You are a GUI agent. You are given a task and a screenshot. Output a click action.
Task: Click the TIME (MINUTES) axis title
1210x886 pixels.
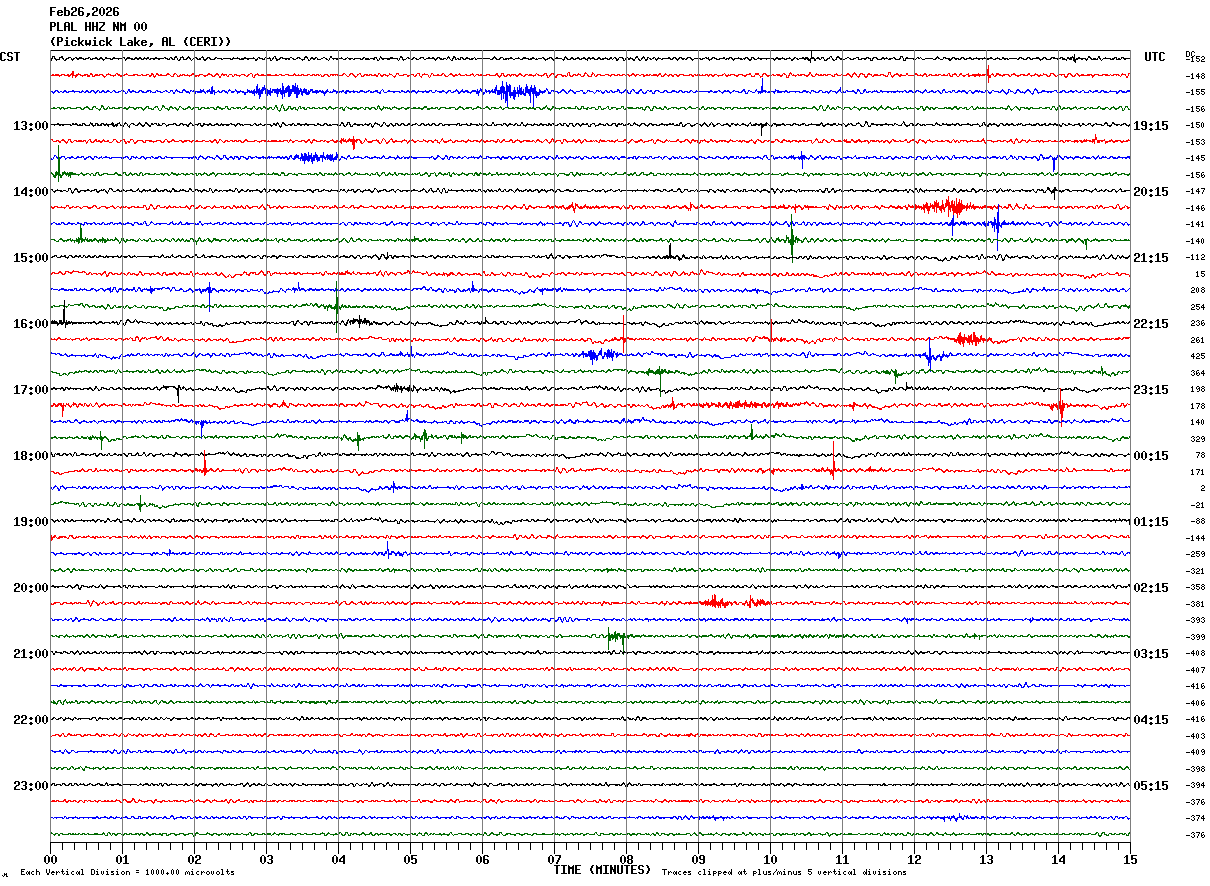pos(602,870)
